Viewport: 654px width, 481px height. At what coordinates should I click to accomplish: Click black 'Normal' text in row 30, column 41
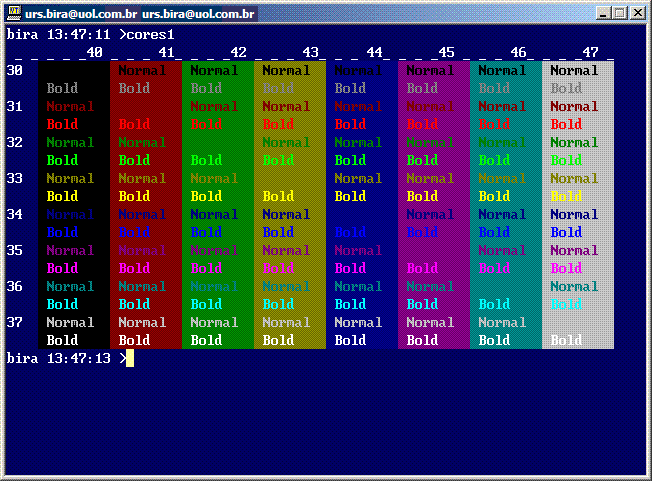[x=142, y=70]
